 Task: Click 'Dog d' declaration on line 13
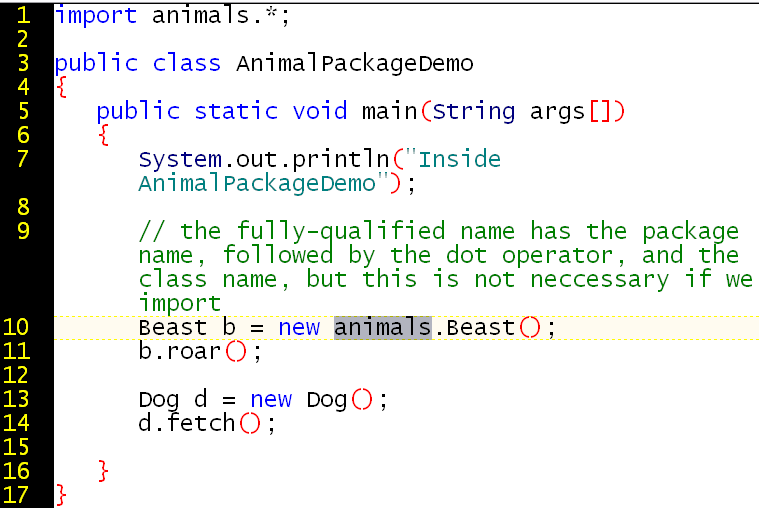tap(173, 401)
